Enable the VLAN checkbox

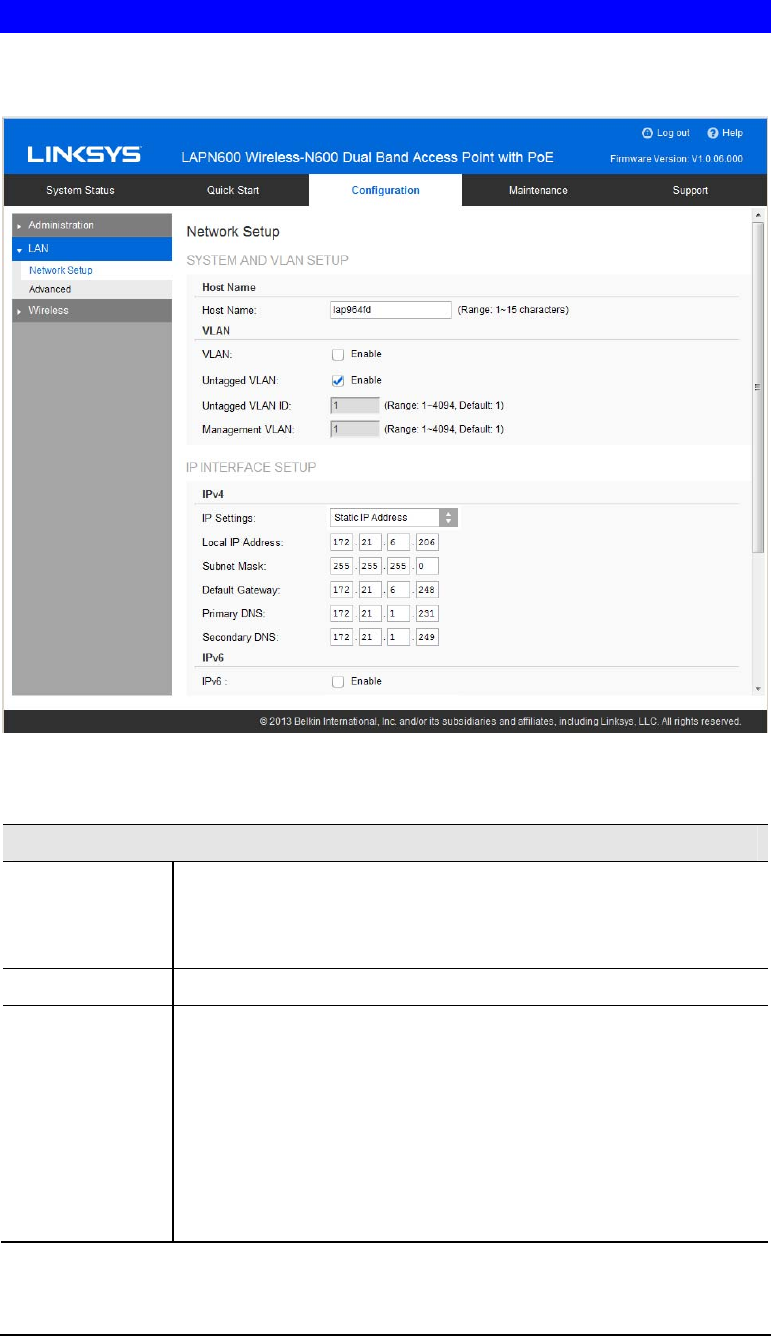(338, 354)
